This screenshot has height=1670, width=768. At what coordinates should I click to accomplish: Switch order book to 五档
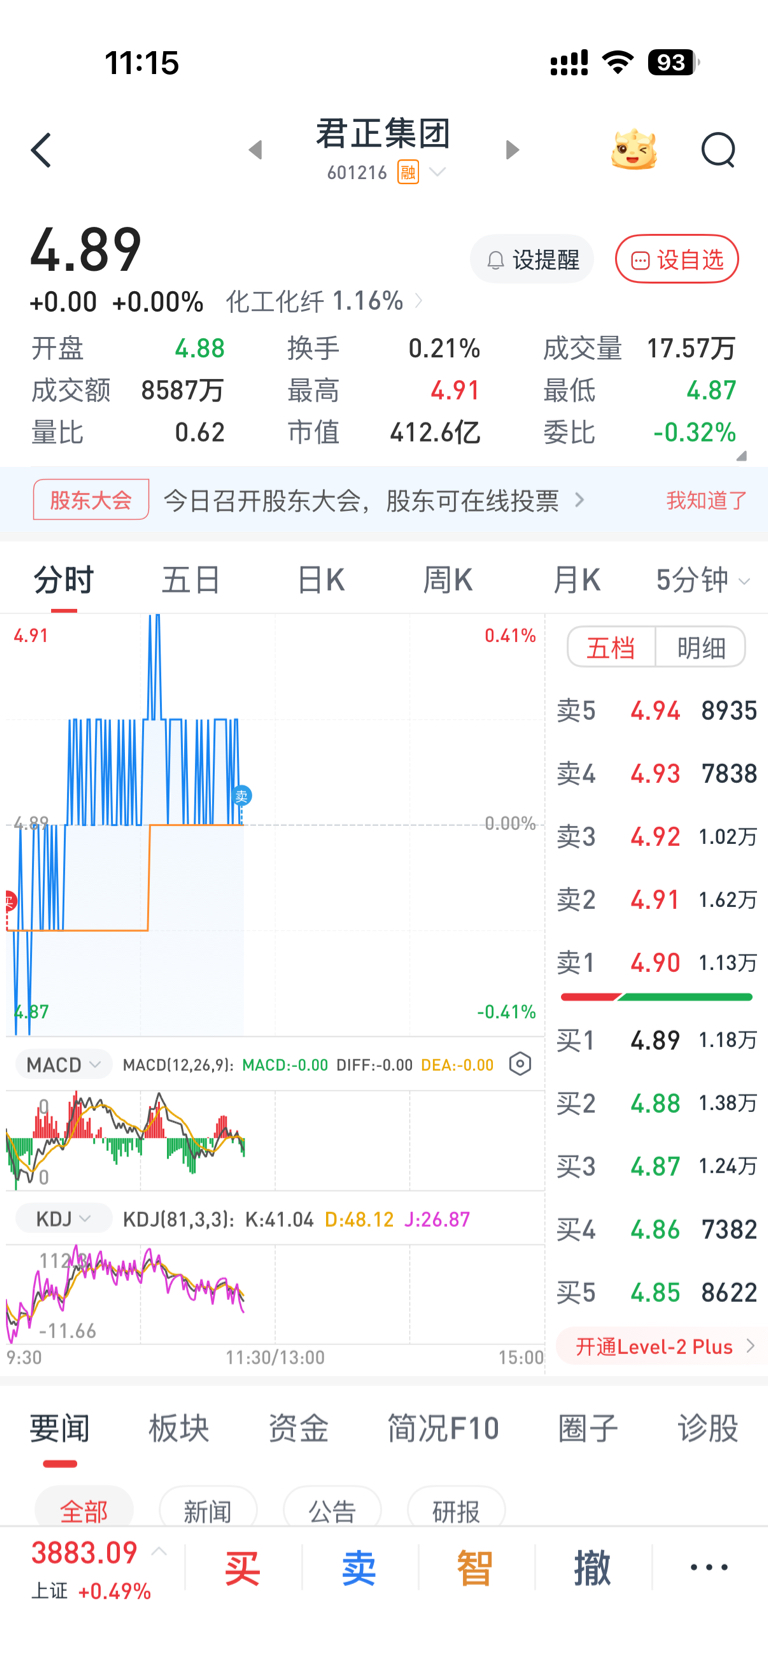point(611,647)
